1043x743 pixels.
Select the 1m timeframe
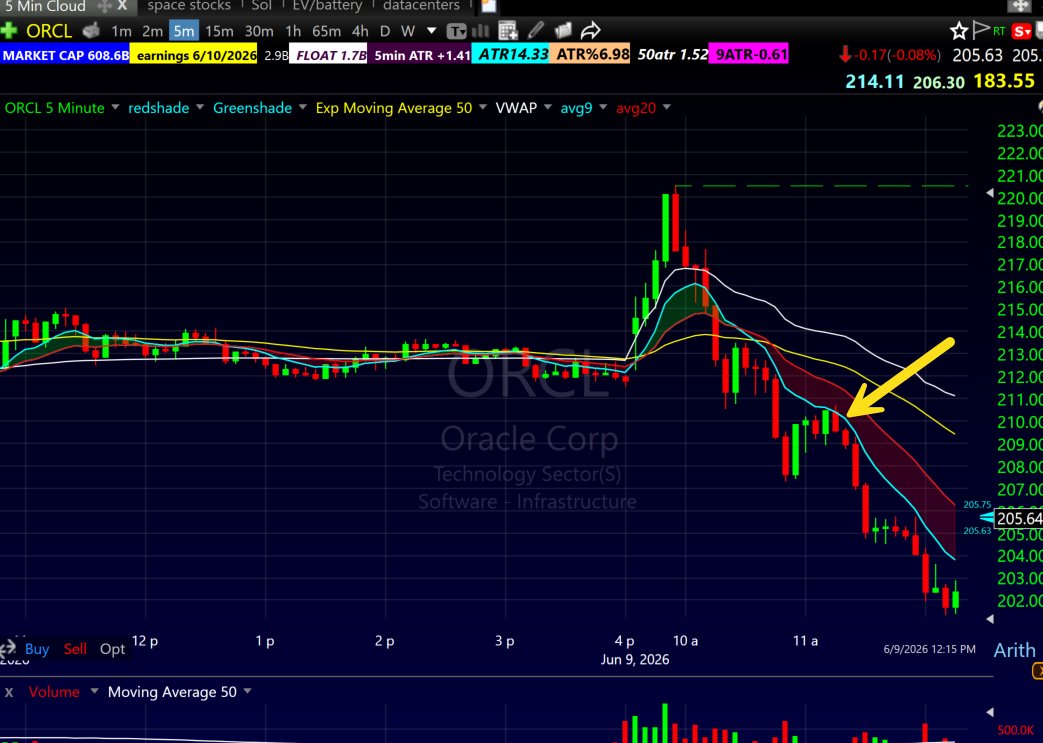click(121, 31)
